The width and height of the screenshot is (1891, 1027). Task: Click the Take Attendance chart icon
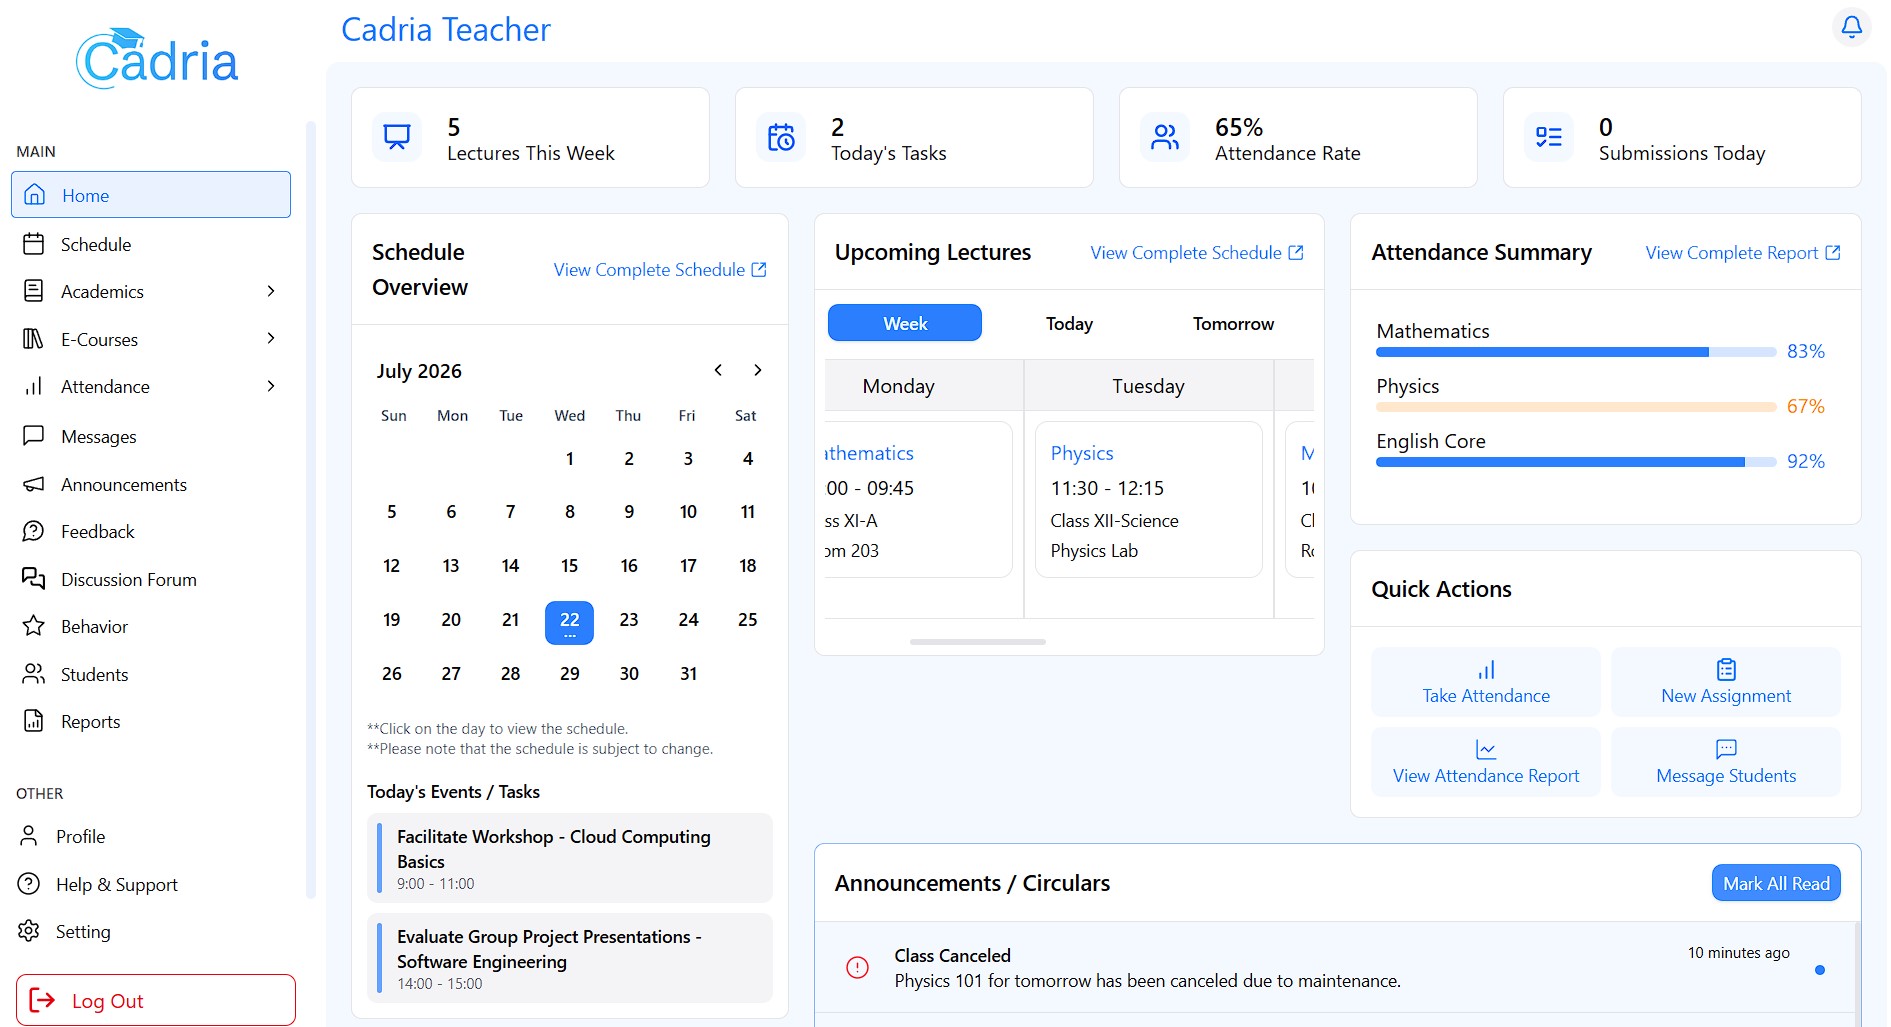[x=1486, y=669]
